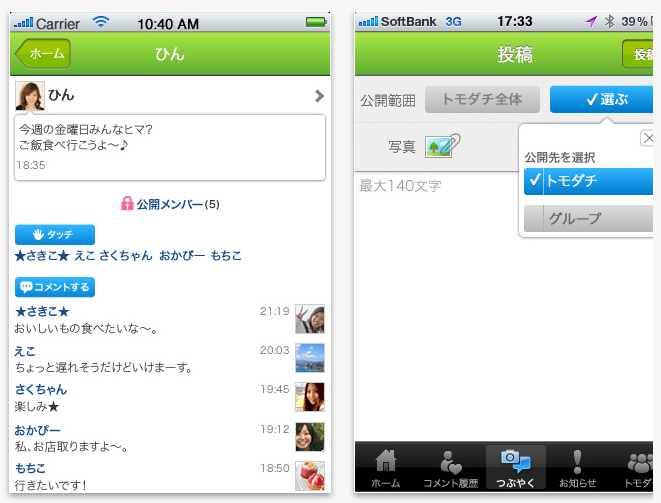The height and width of the screenshot is (503, 661).
Task: Click the post time 18:35
Action: (31, 165)
